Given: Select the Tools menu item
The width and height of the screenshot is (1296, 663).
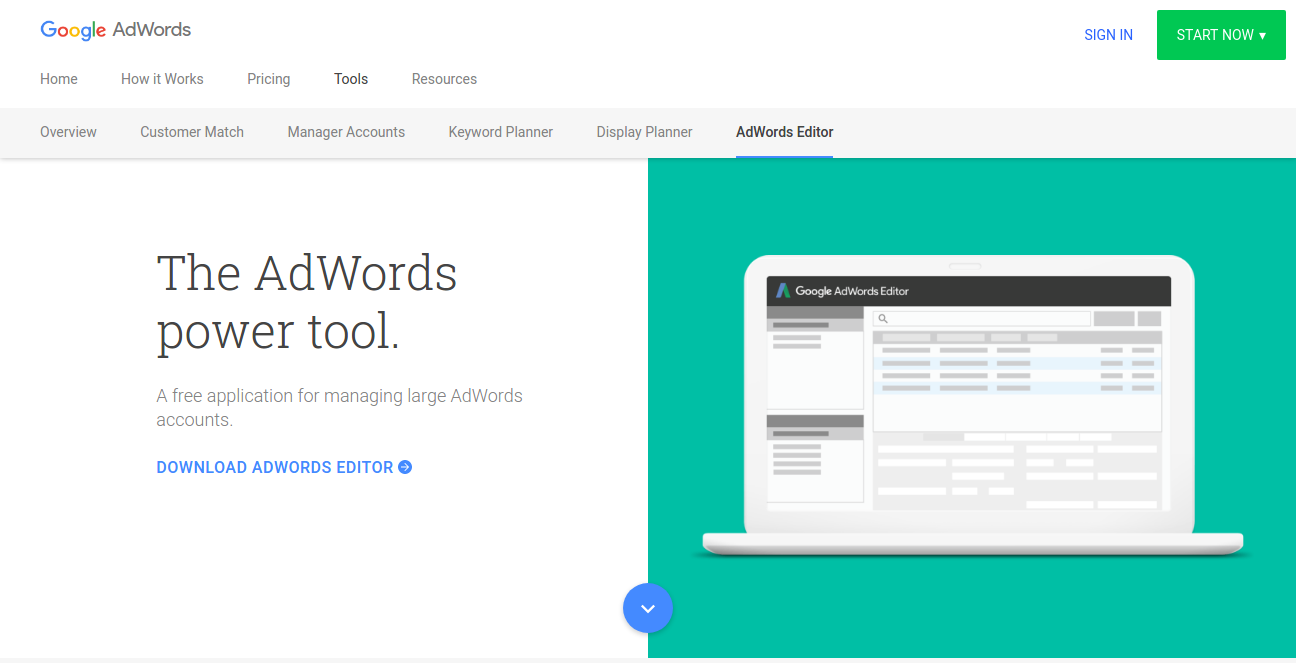Looking at the screenshot, I should click(x=351, y=79).
